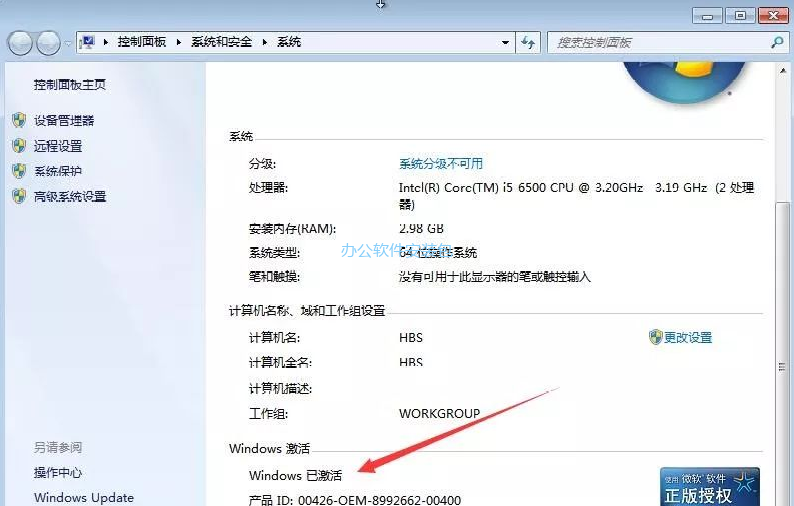Screen dimensions: 794x506
Task: Click shield icon beside 设备管理器
Action: click(x=19, y=121)
